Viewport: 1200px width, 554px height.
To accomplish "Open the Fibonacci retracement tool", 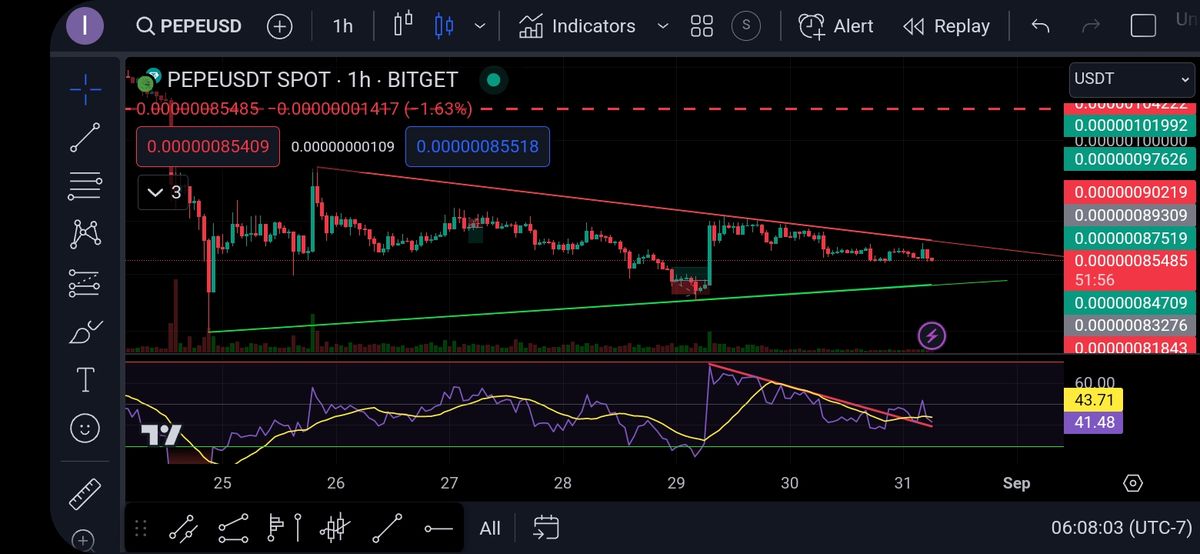I will [86, 185].
